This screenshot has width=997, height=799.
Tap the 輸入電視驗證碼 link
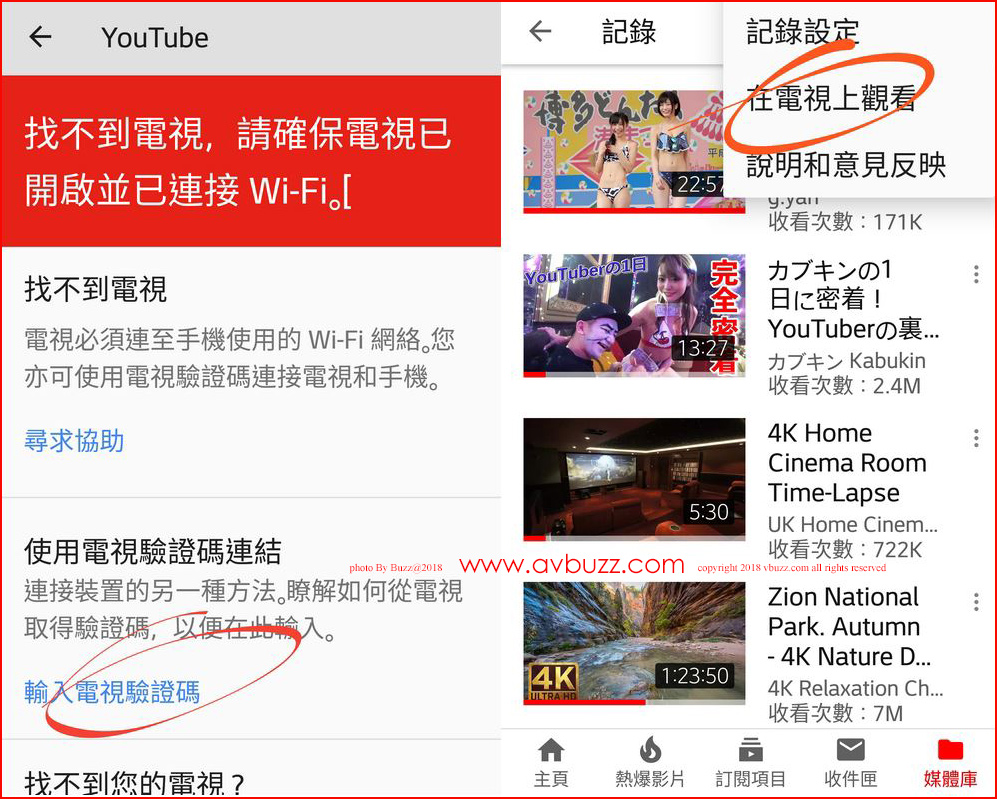pyautogui.click(x=112, y=691)
